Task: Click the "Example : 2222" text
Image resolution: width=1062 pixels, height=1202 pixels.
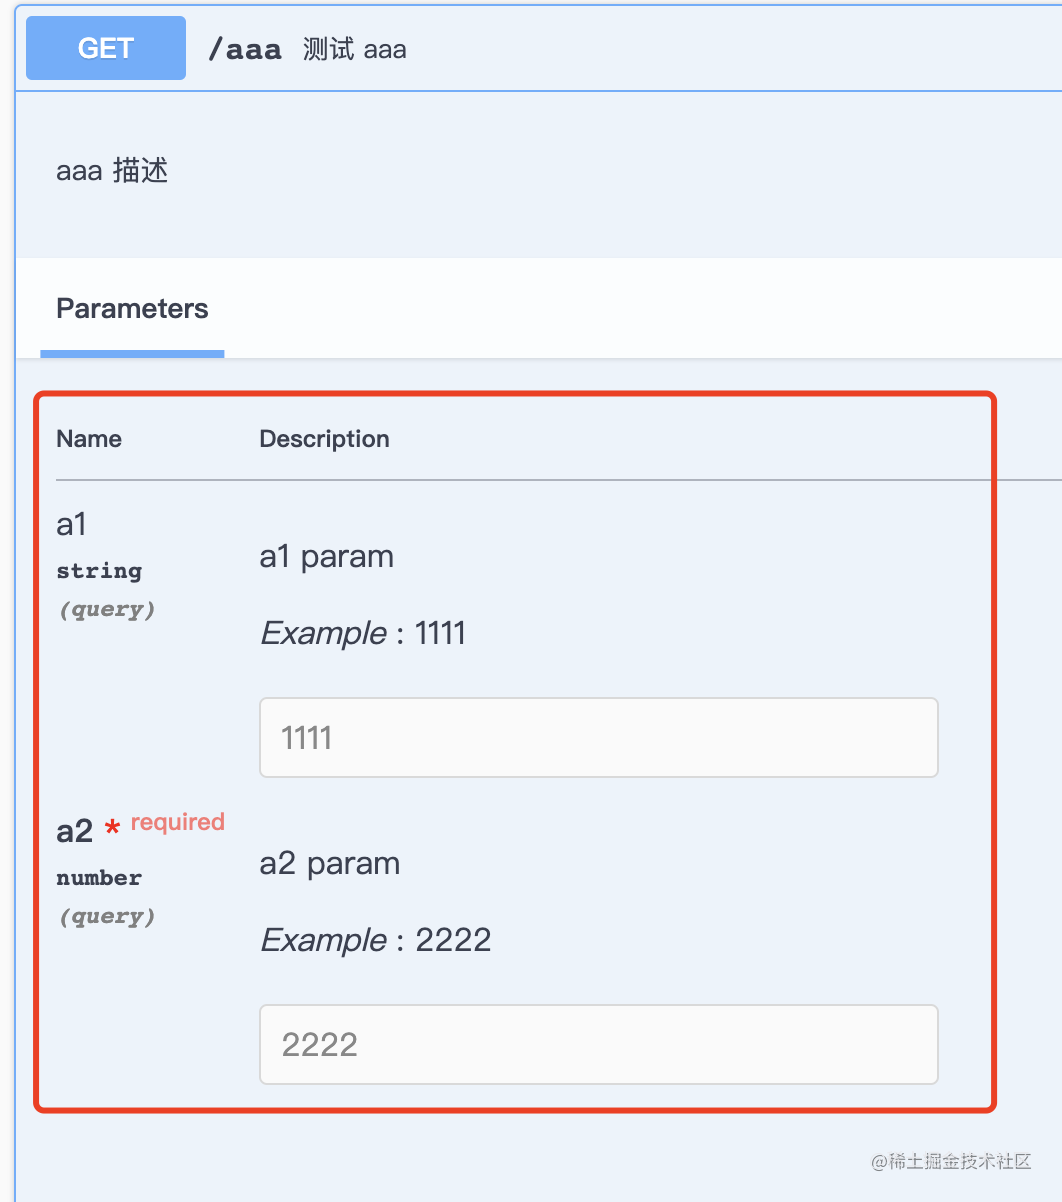Action: [375, 940]
